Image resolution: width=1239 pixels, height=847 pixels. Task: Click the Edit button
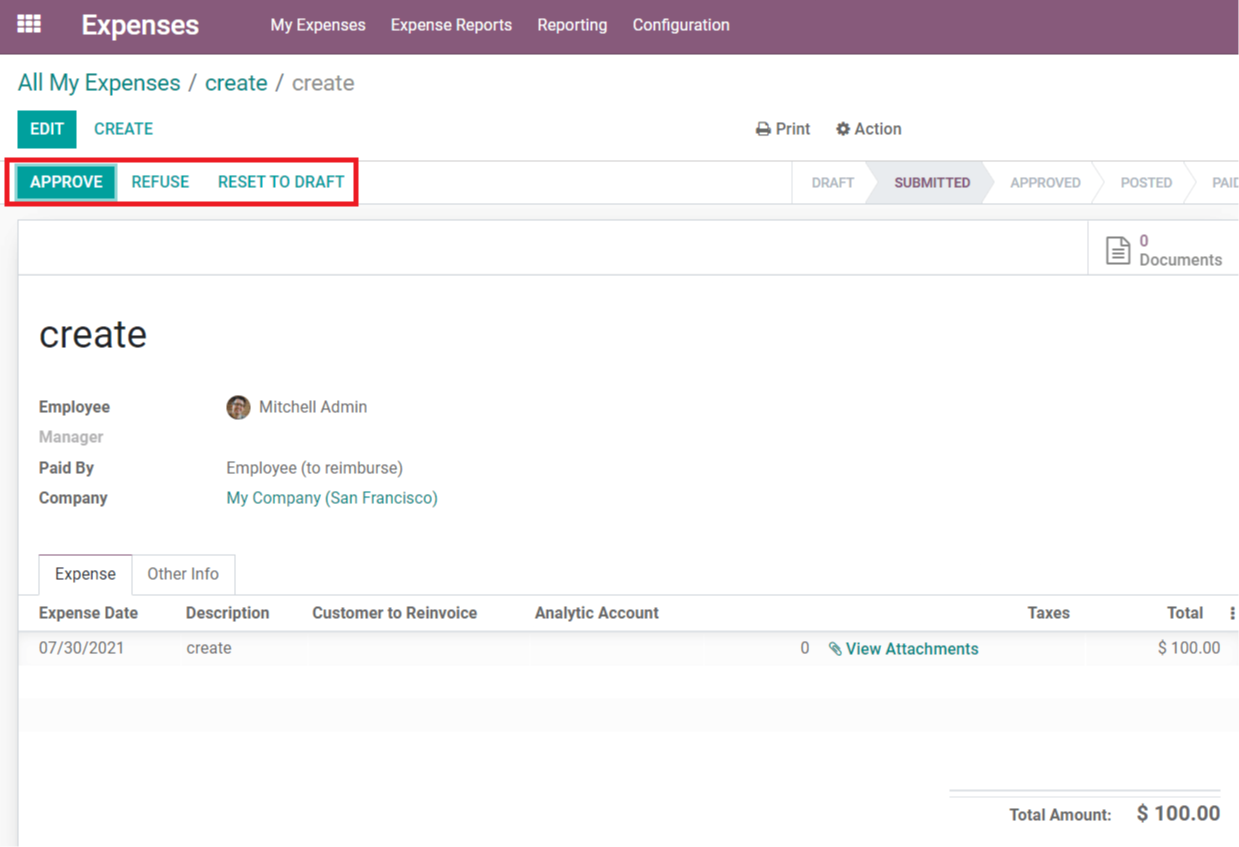pos(47,129)
